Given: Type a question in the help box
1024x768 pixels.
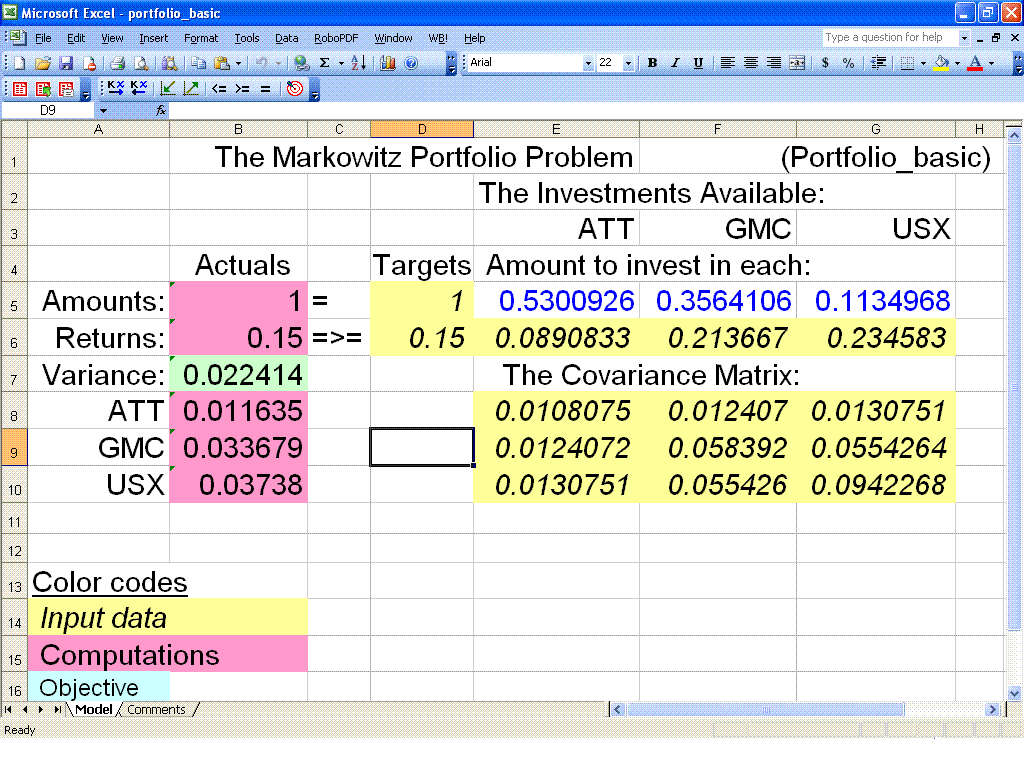Looking at the screenshot, I should coord(890,38).
